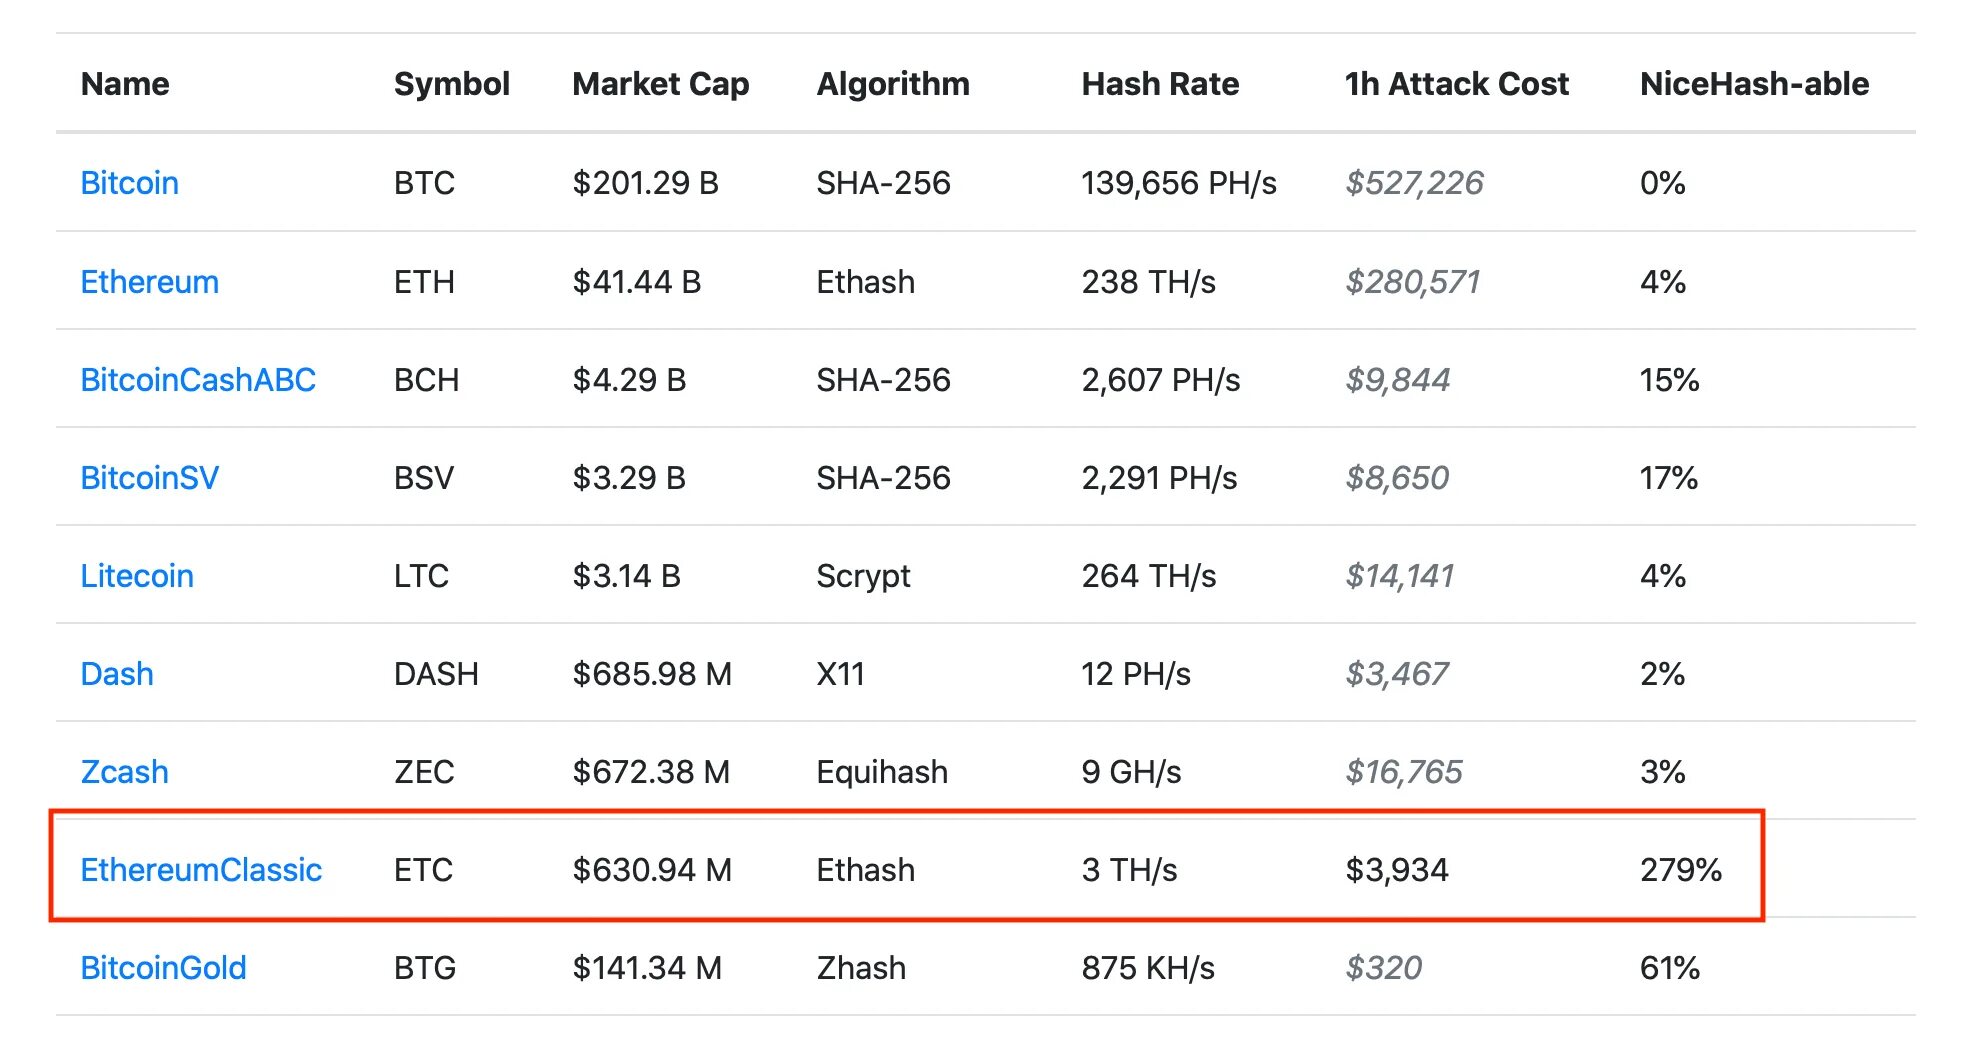Click the Dash coin link
1962x1038 pixels.
(117, 674)
